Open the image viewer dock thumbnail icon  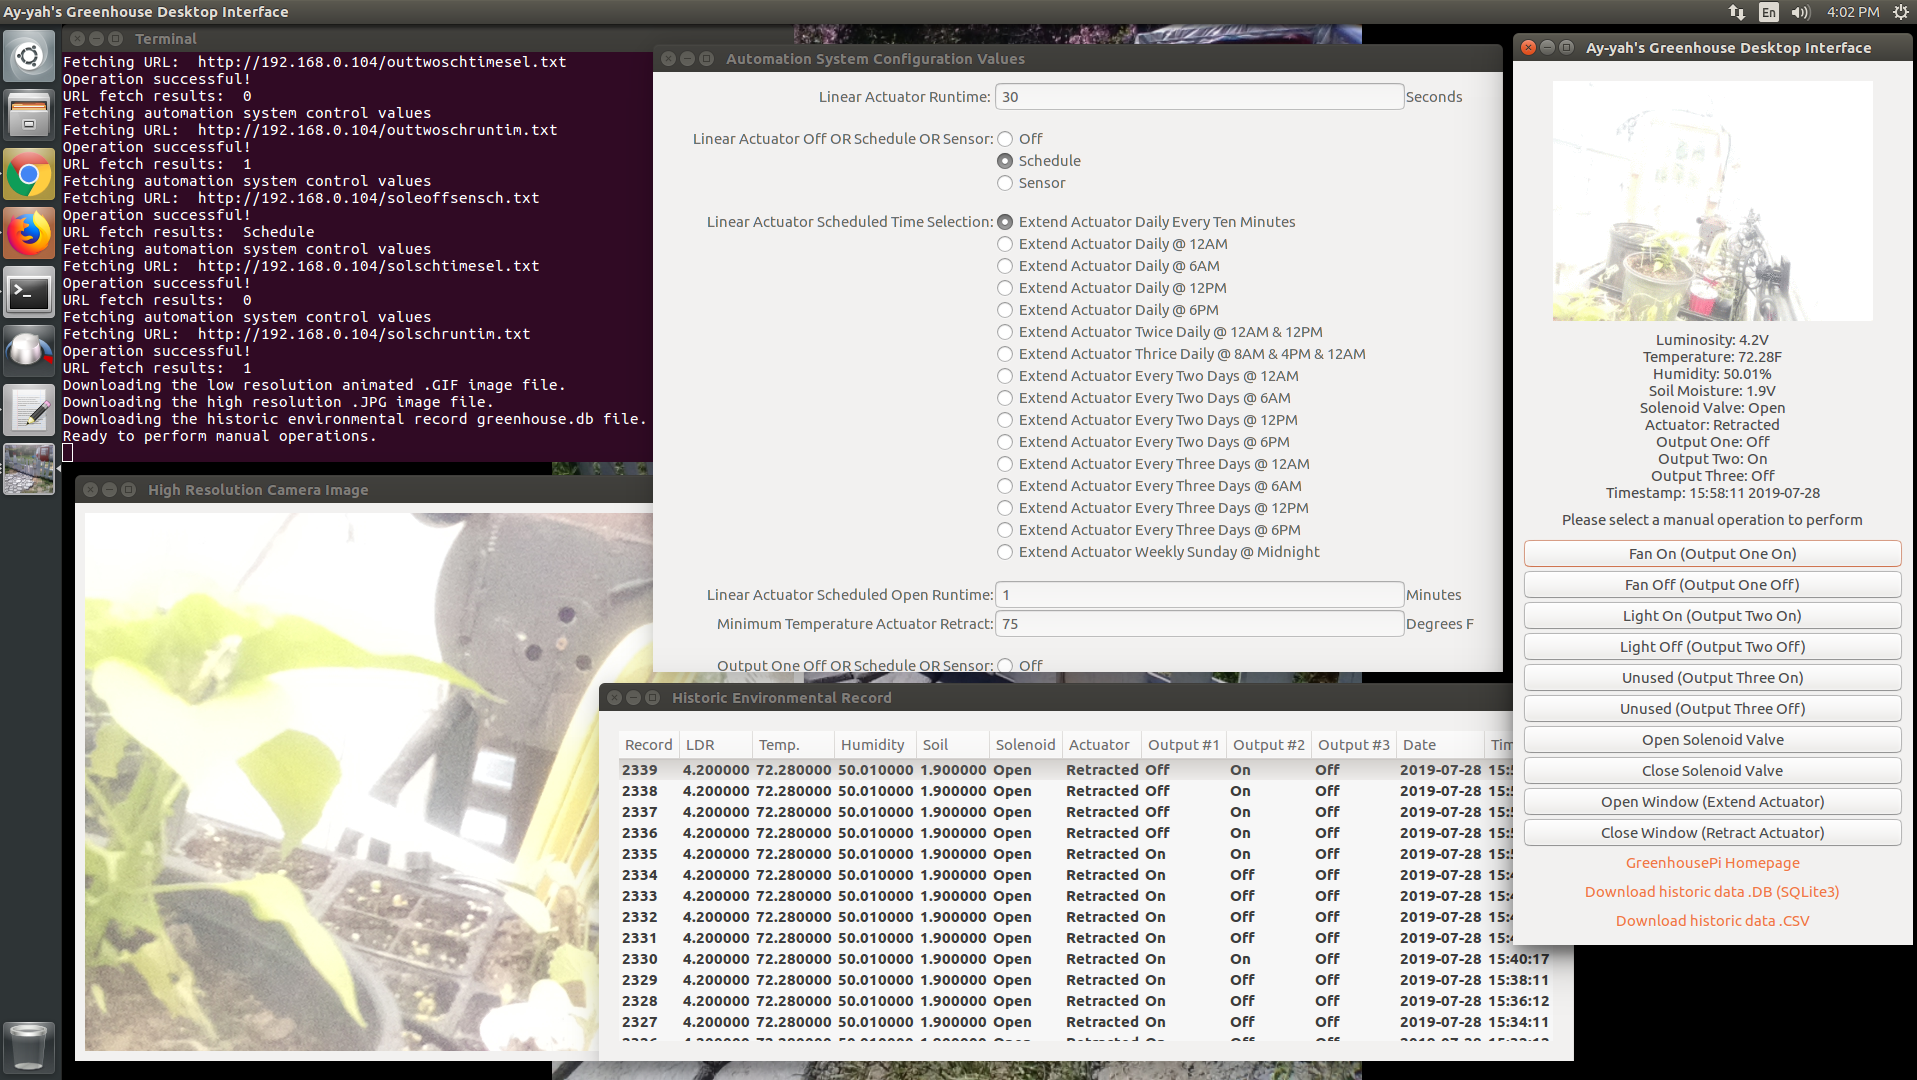pos(29,469)
